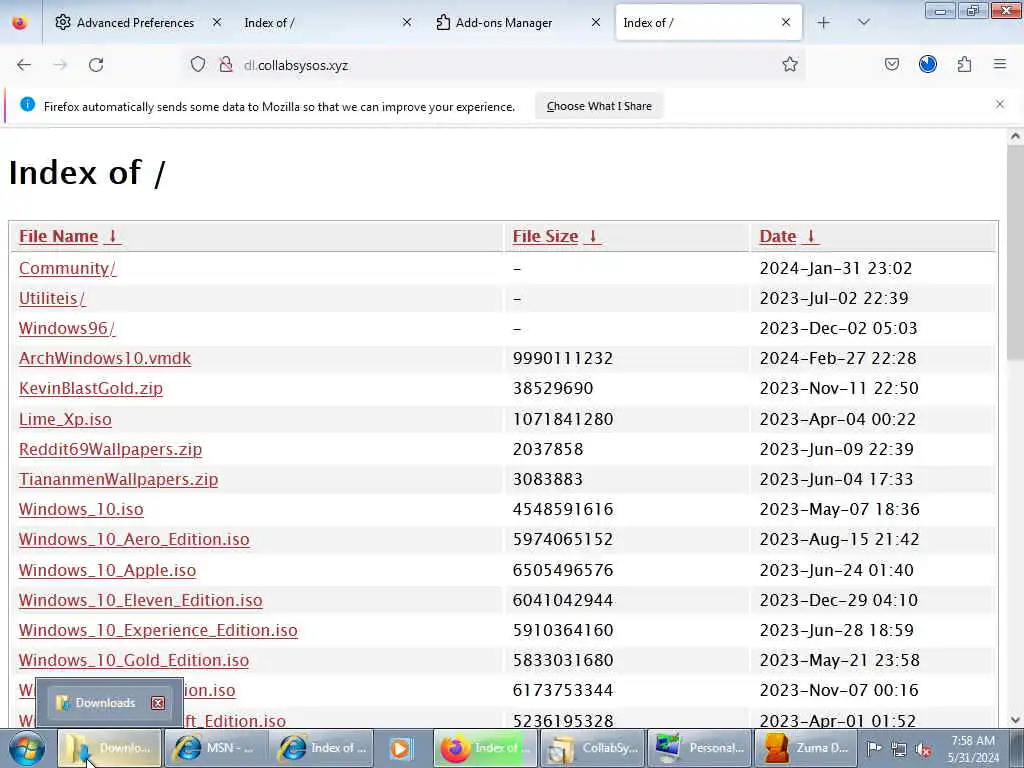
Task: Click the scrollbar down arrow
Action: click(1015, 720)
